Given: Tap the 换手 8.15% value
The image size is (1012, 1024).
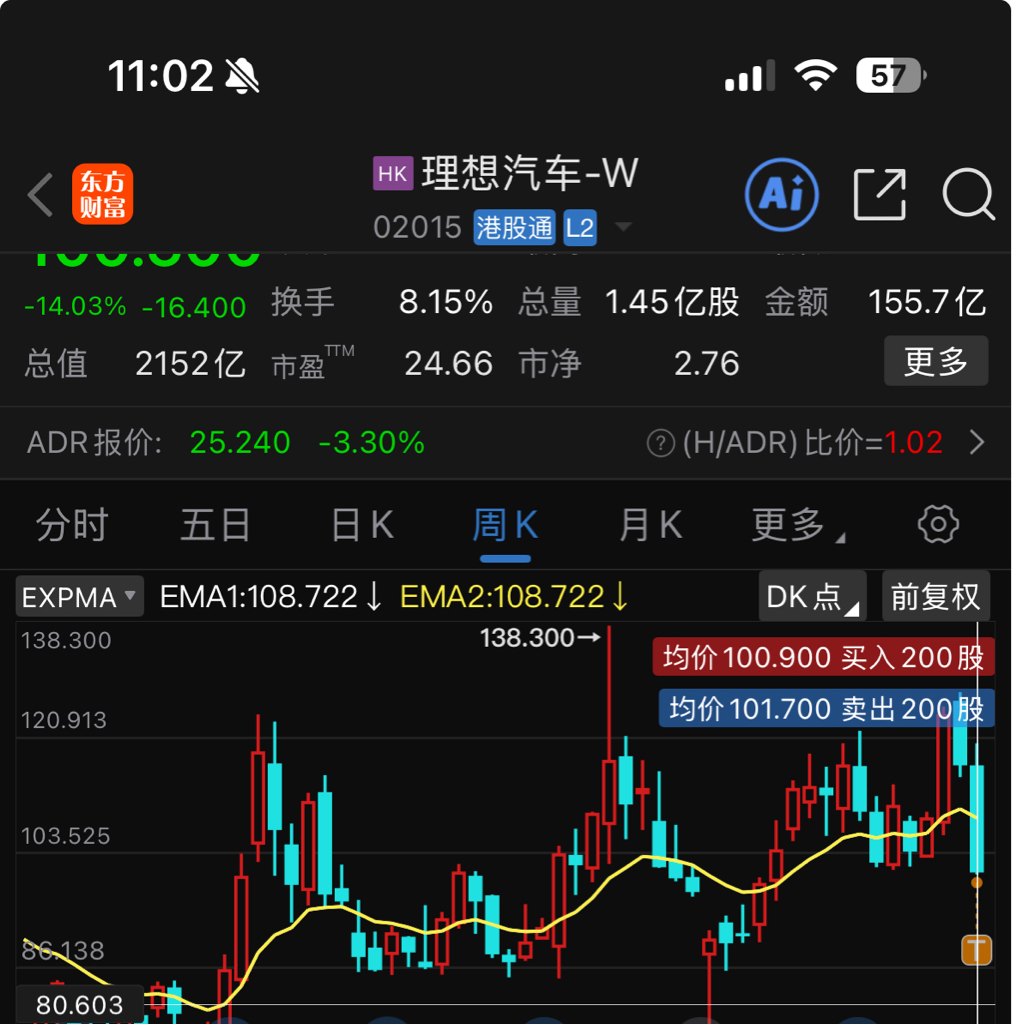Looking at the screenshot, I should point(446,302).
